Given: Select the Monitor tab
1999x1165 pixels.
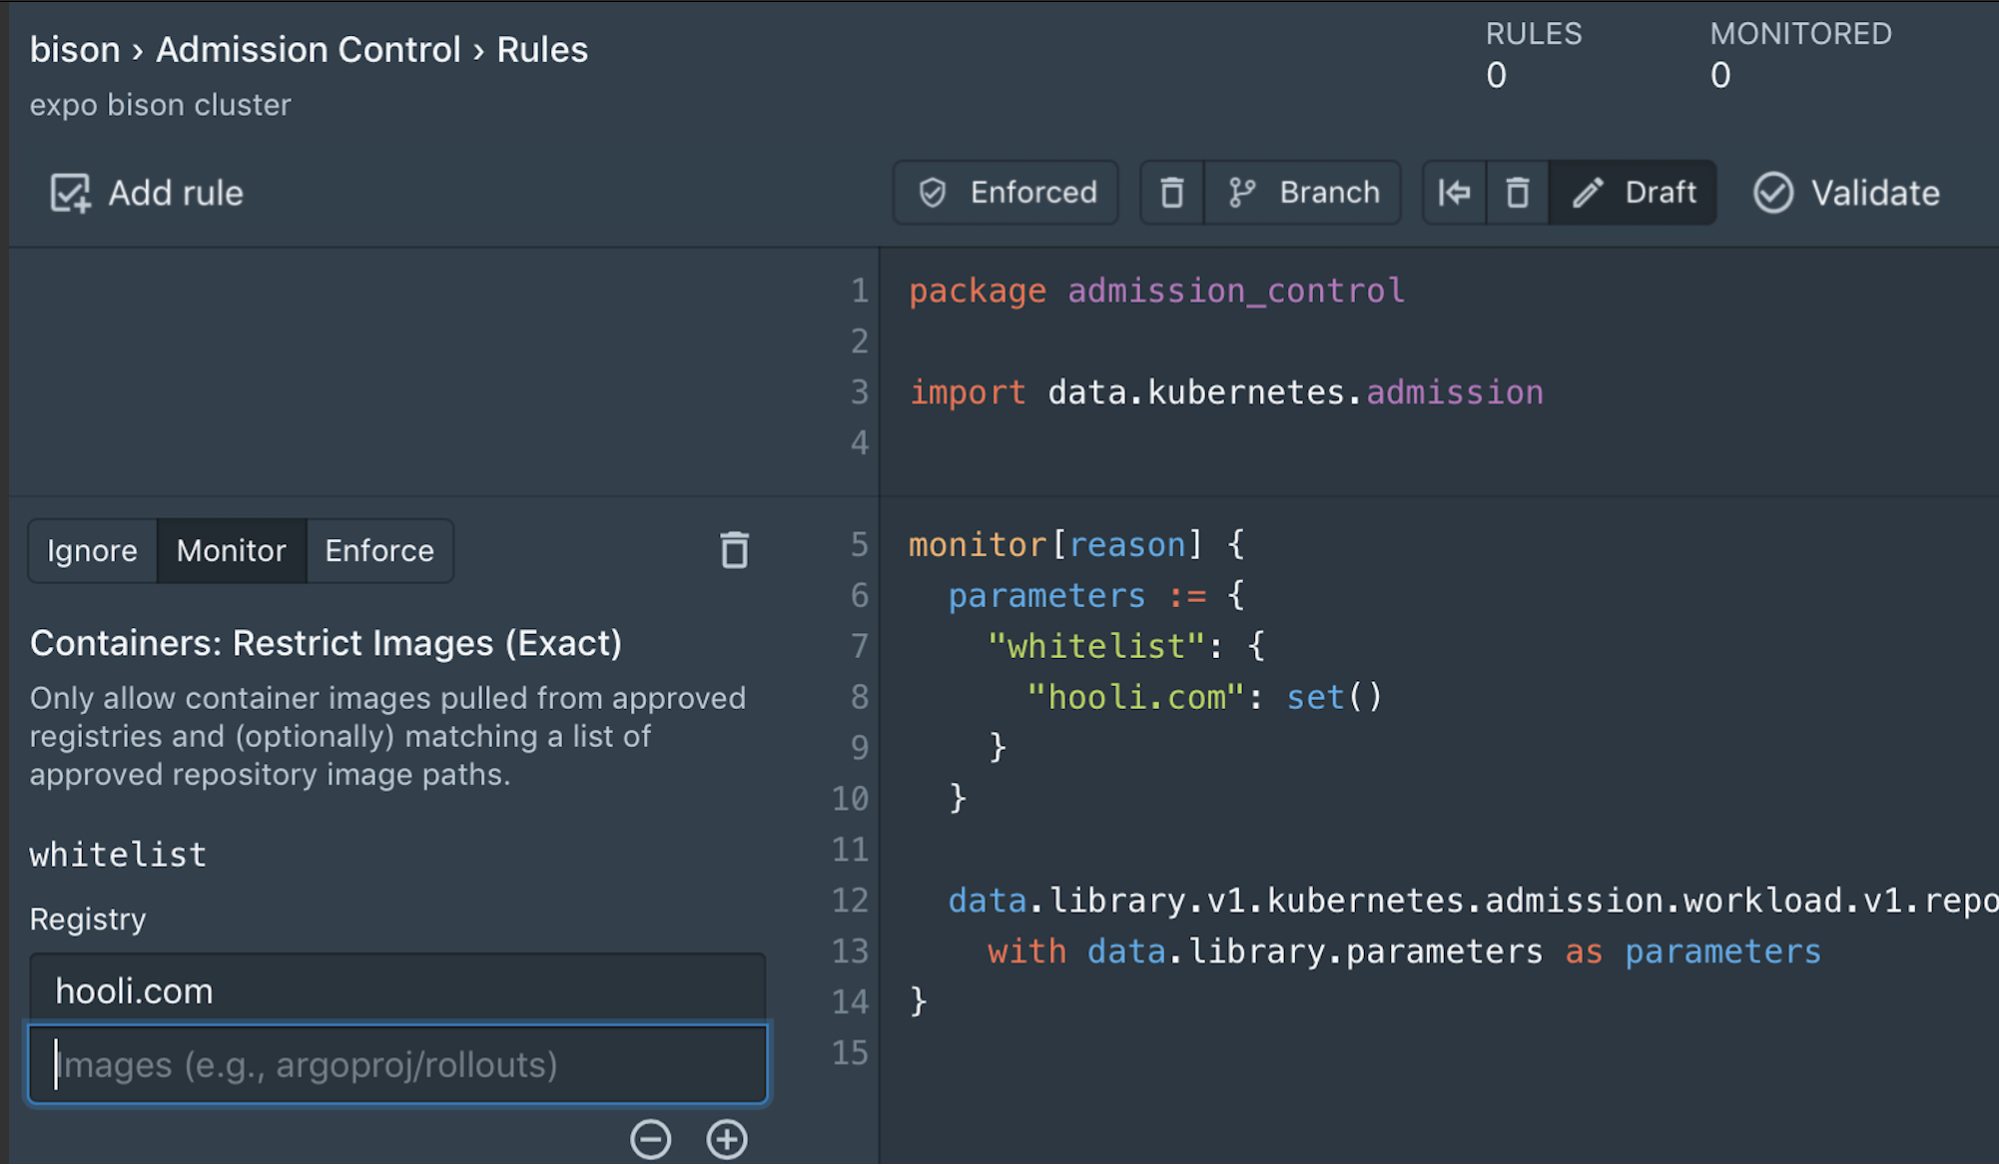Looking at the screenshot, I should point(230,551).
